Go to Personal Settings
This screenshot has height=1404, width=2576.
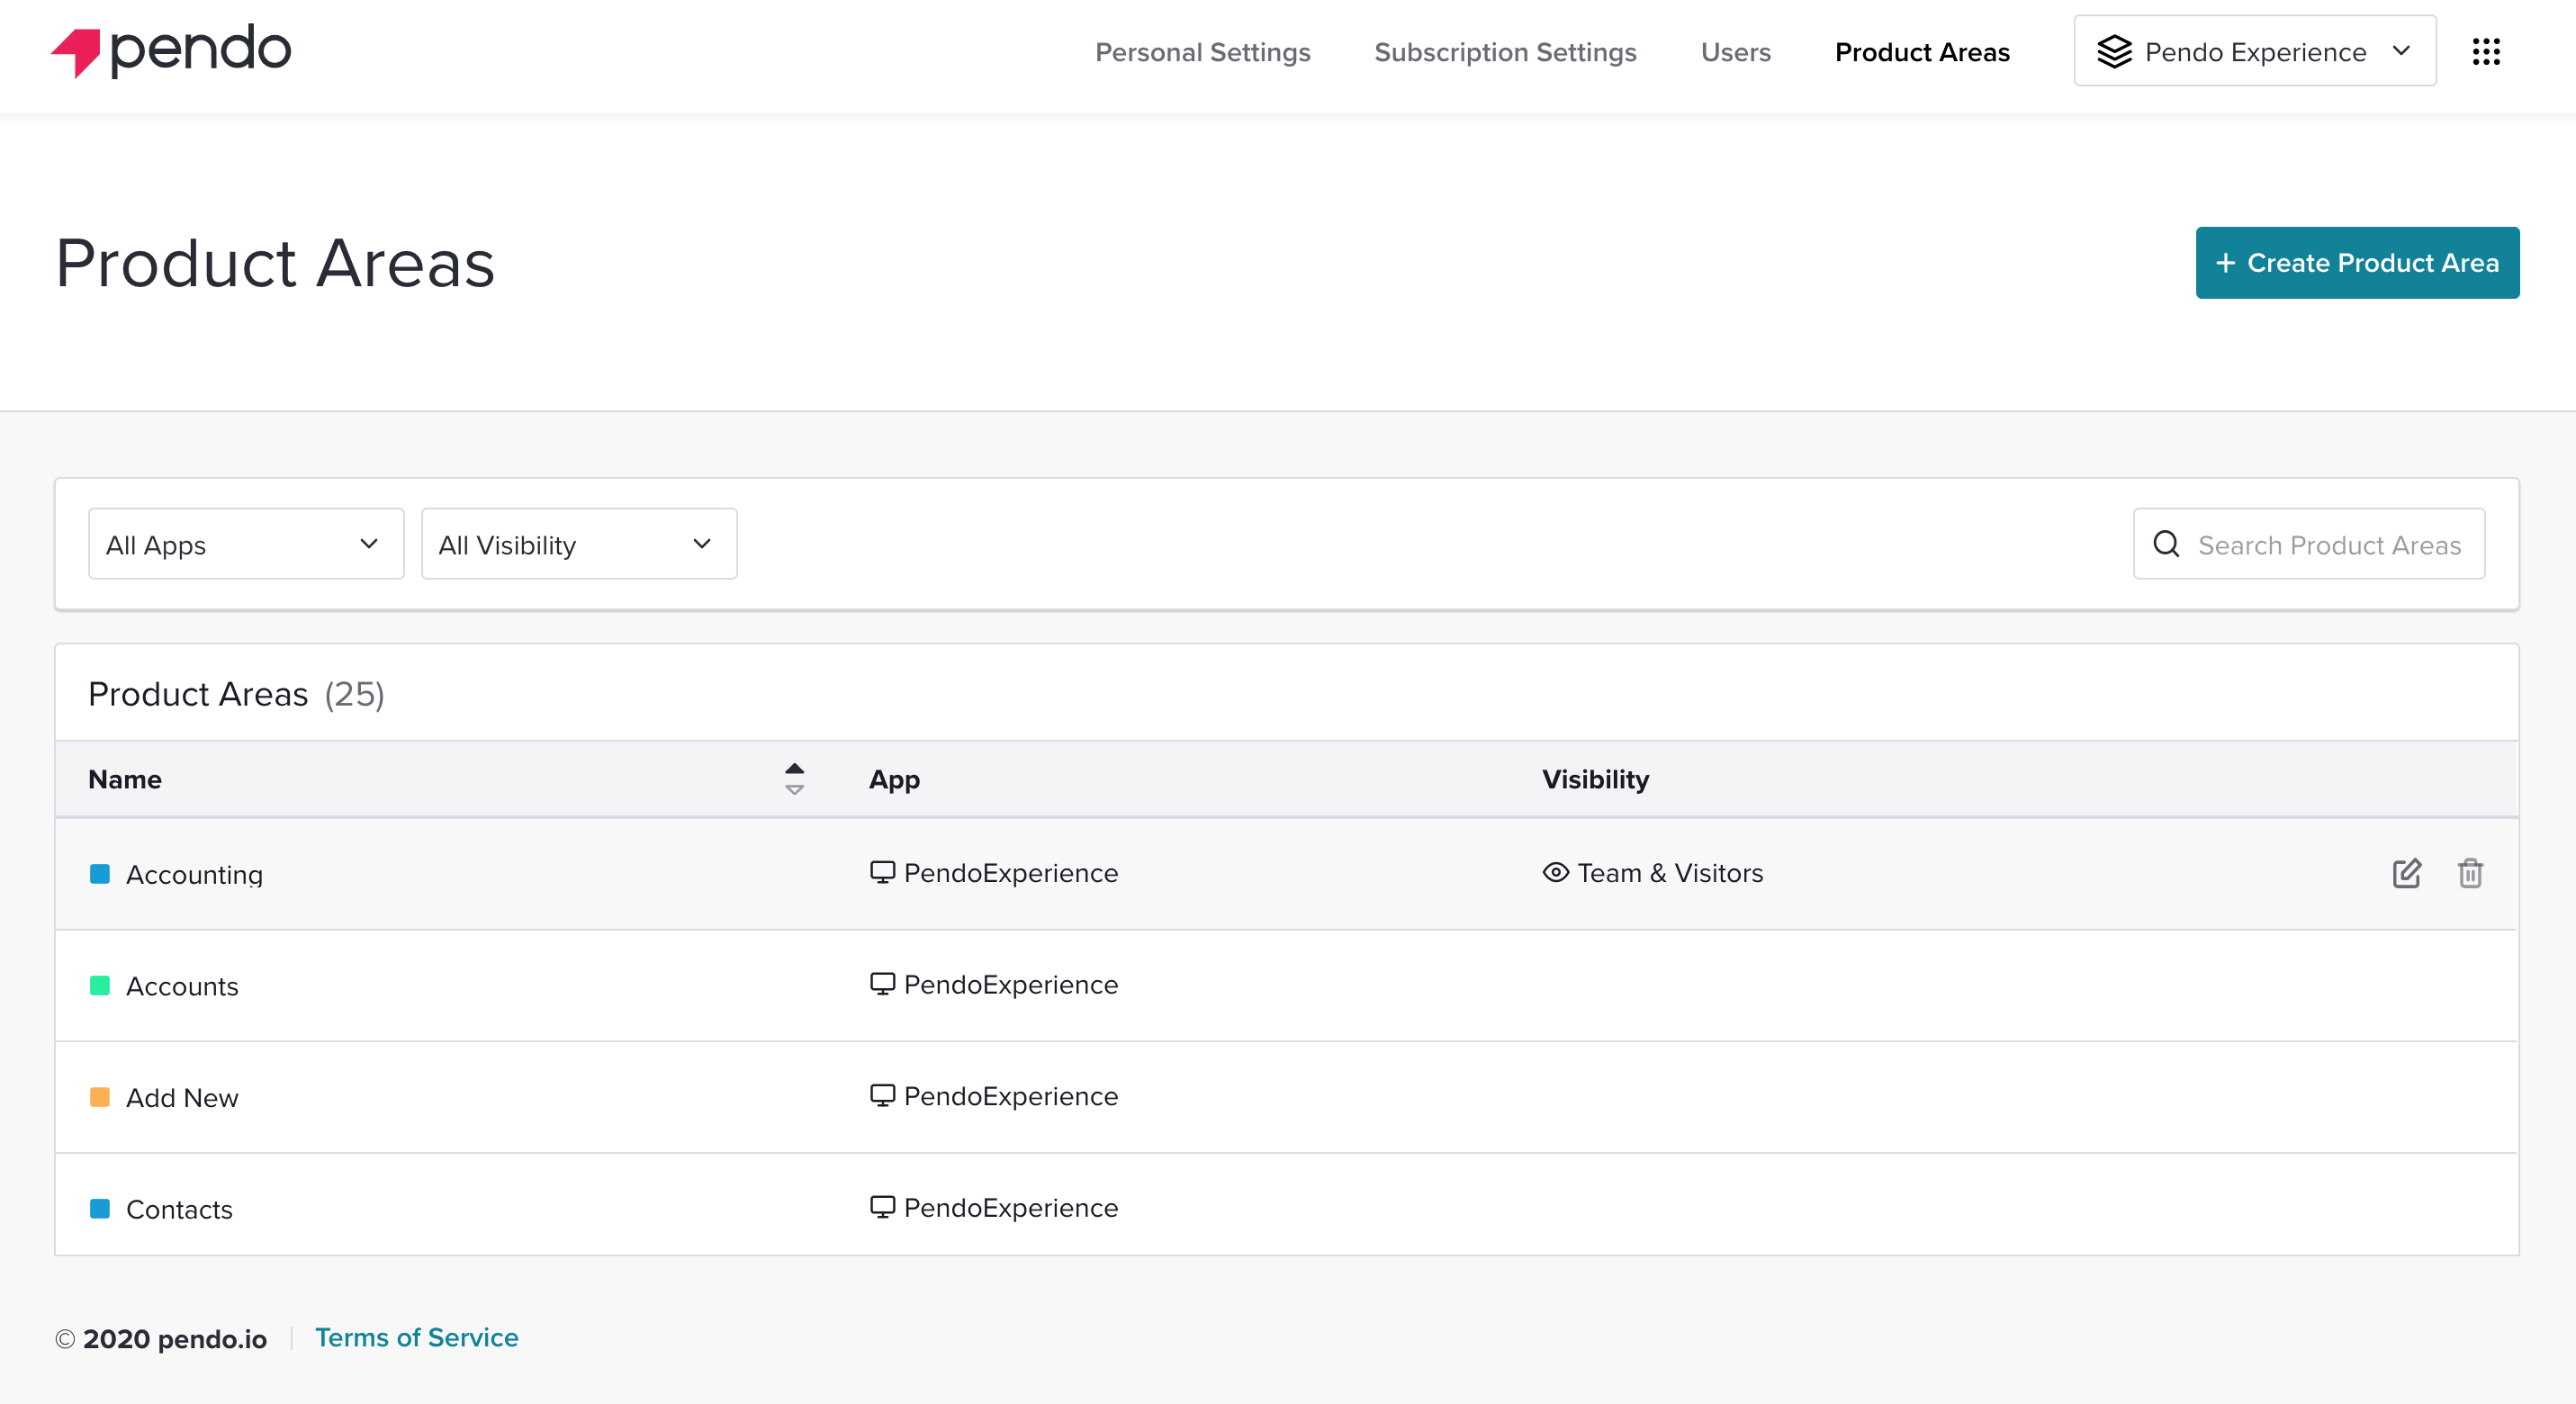[1202, 52]
